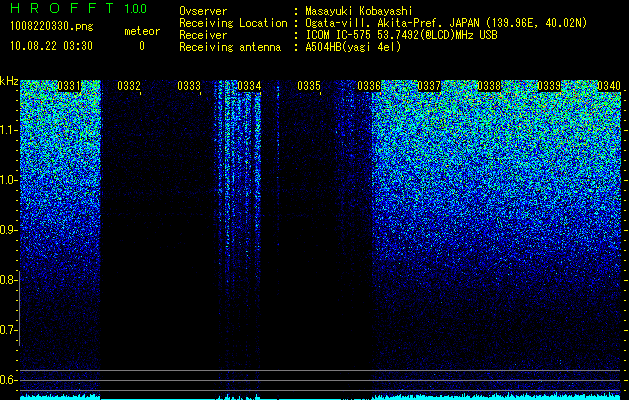Click the Ovserver field label
This screenshot has width=629, height=400.
[203, 11]
